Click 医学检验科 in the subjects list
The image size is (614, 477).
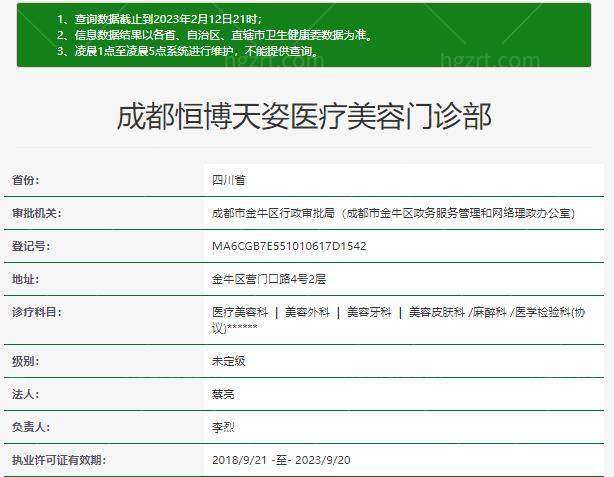tap(542, 312)
